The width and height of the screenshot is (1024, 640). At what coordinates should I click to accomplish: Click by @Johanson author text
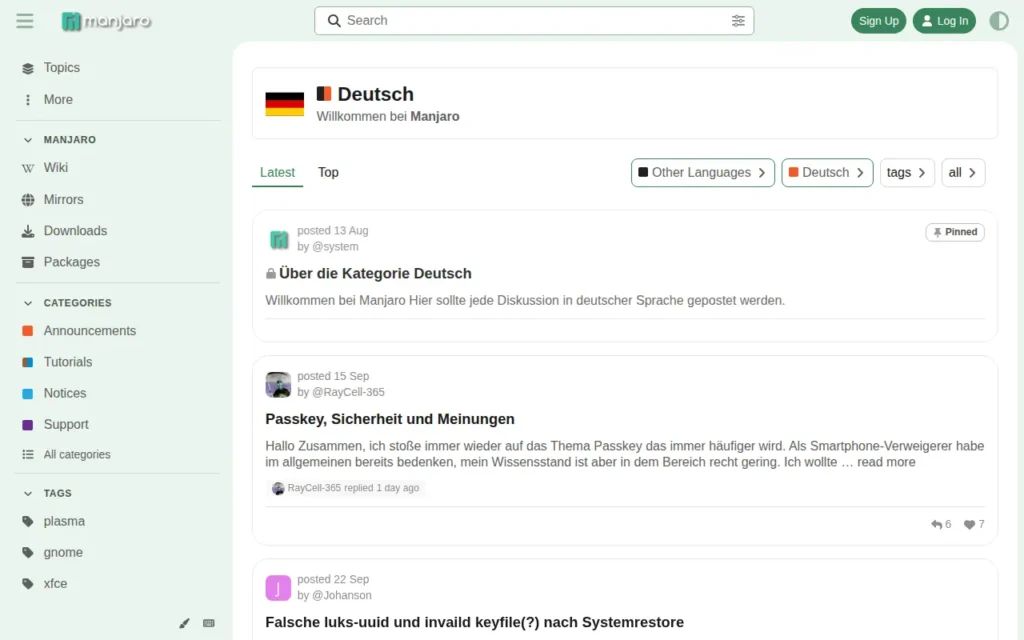click(334, 596)
